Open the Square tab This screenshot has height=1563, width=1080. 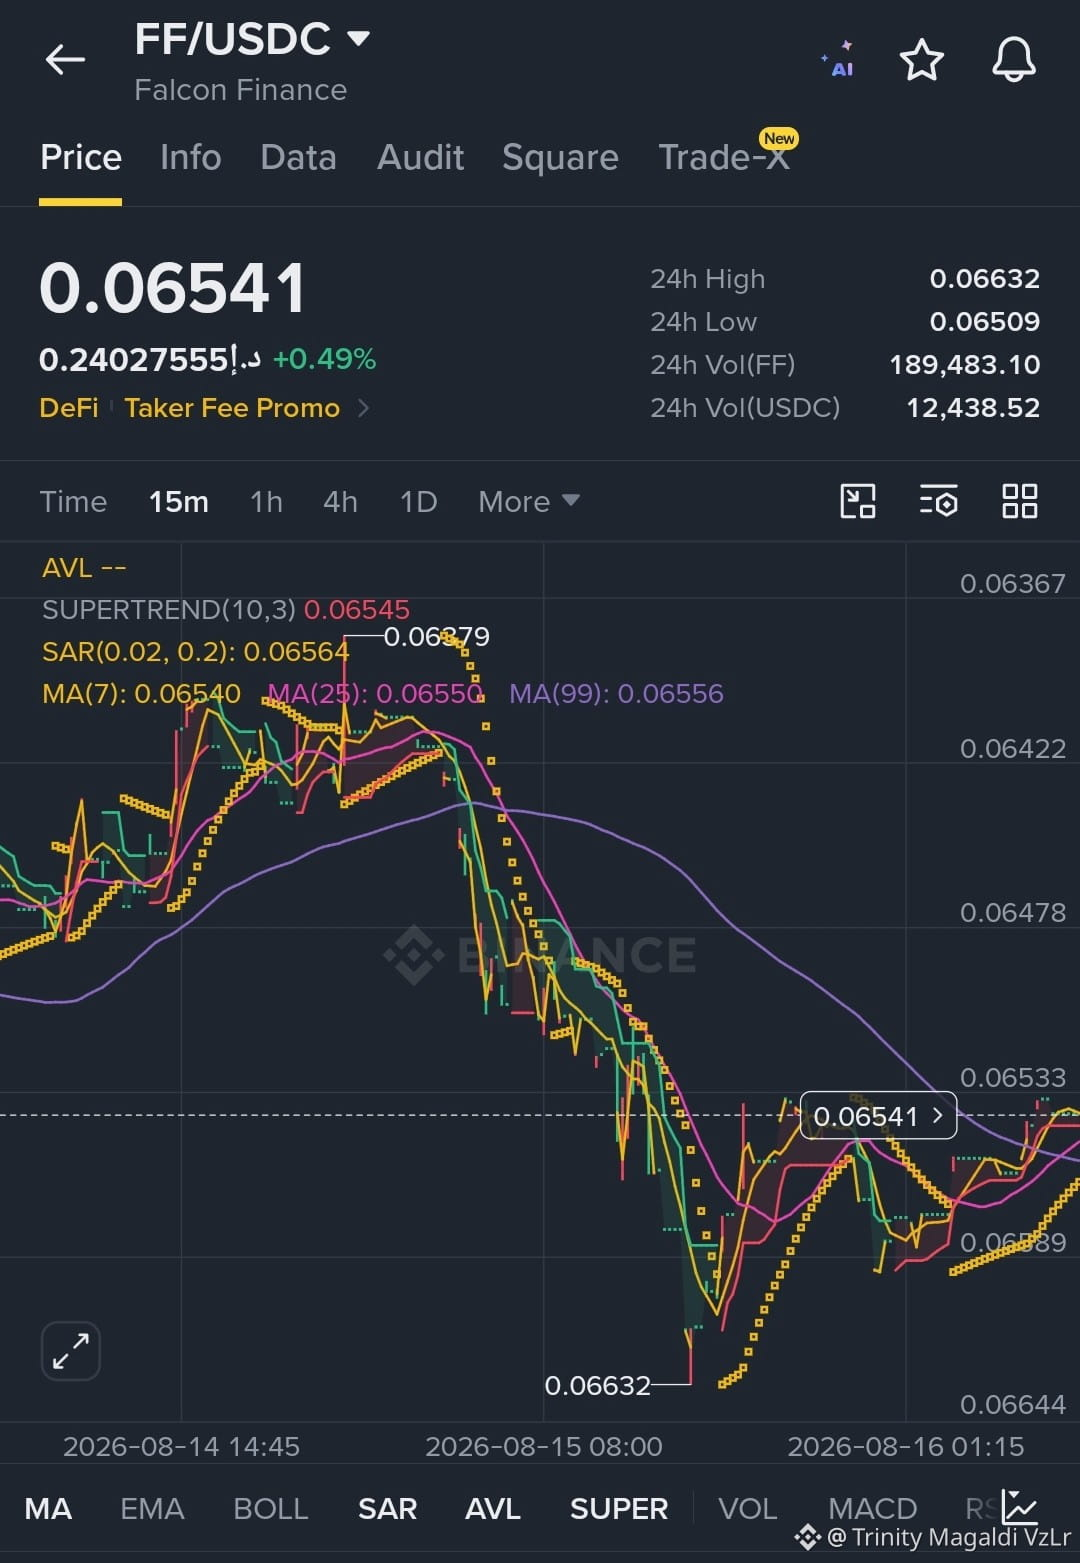click(560, 158)
